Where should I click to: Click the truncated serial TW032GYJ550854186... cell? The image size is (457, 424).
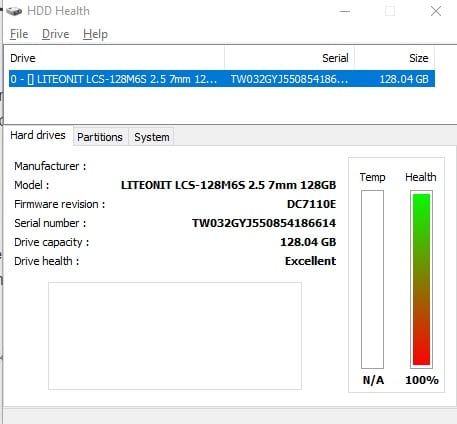click(289, 79)
